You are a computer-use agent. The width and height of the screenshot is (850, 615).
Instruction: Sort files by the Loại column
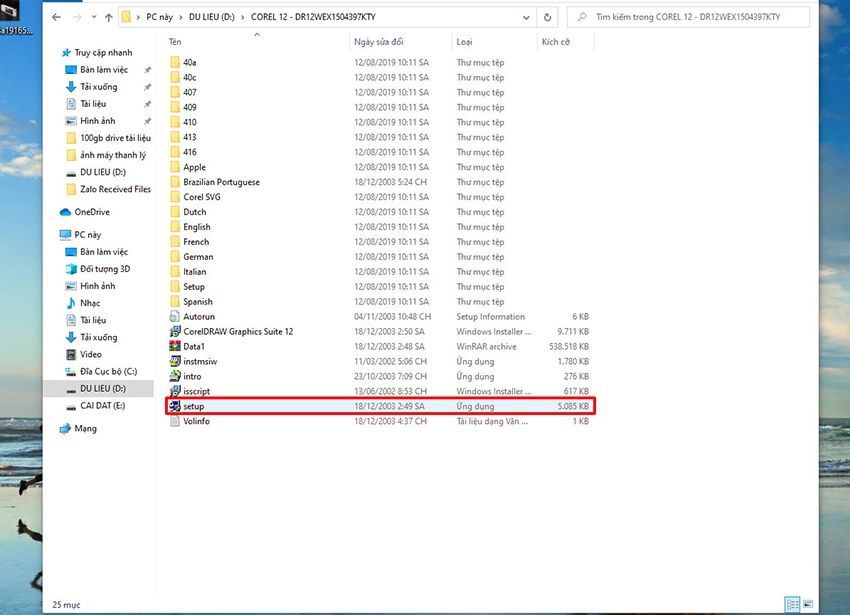point(464,42)
